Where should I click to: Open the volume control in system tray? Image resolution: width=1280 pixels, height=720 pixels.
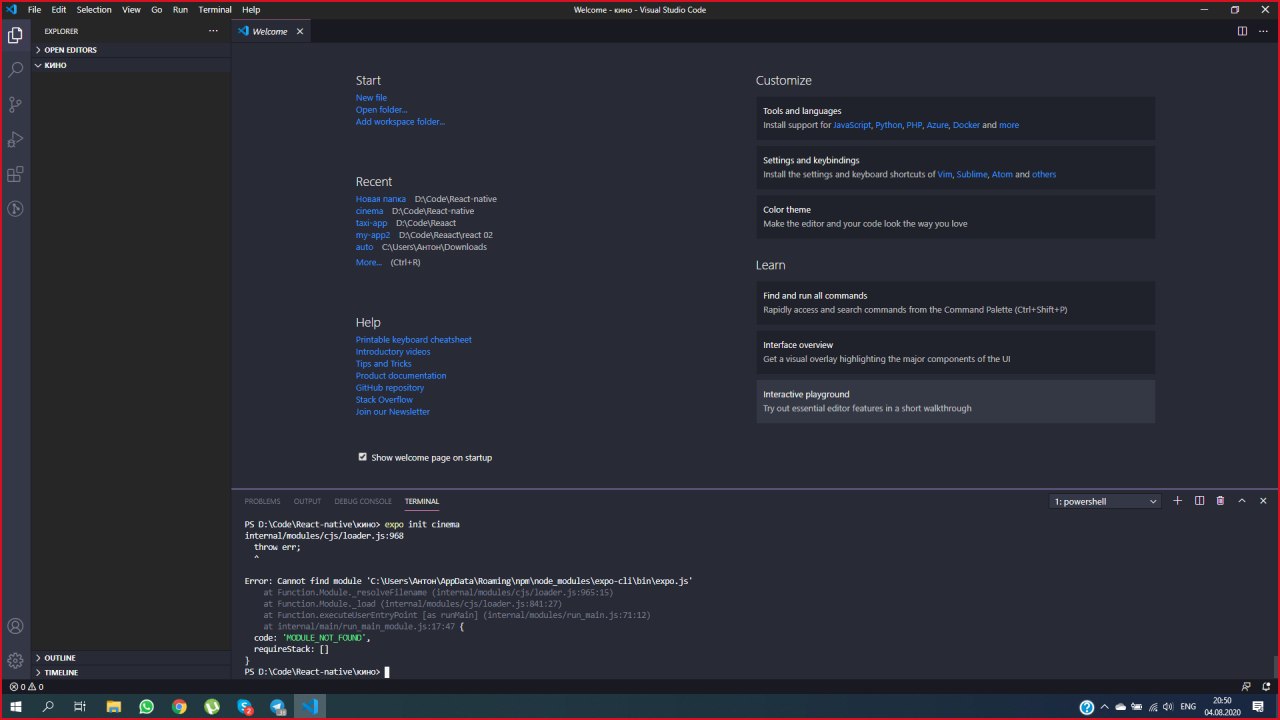(1169, 707)
